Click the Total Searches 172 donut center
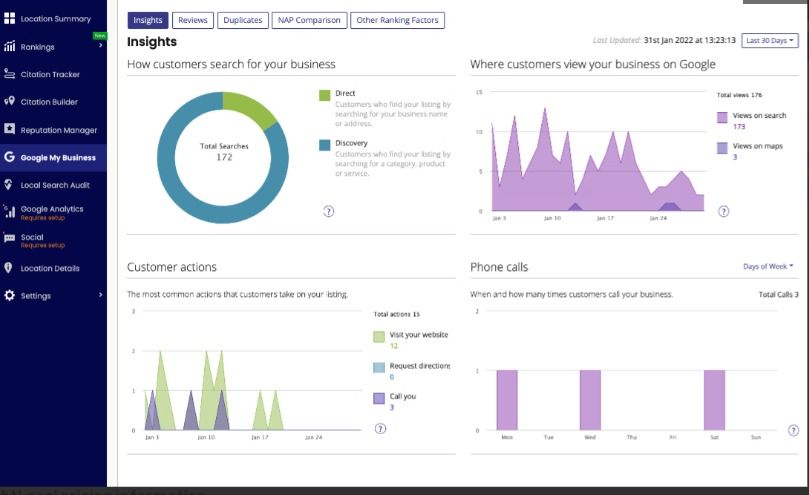Image resolution: width=809 pixels, height=495 pixels. click(224, 152)
